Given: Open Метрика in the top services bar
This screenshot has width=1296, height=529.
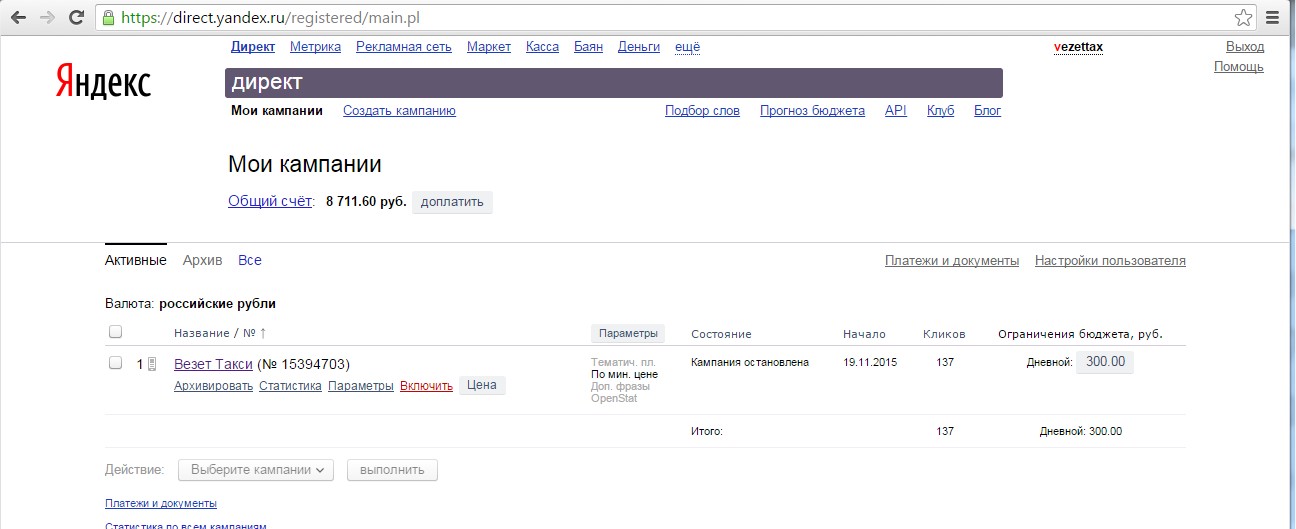Looking at the screenshot, I should 315,47.
